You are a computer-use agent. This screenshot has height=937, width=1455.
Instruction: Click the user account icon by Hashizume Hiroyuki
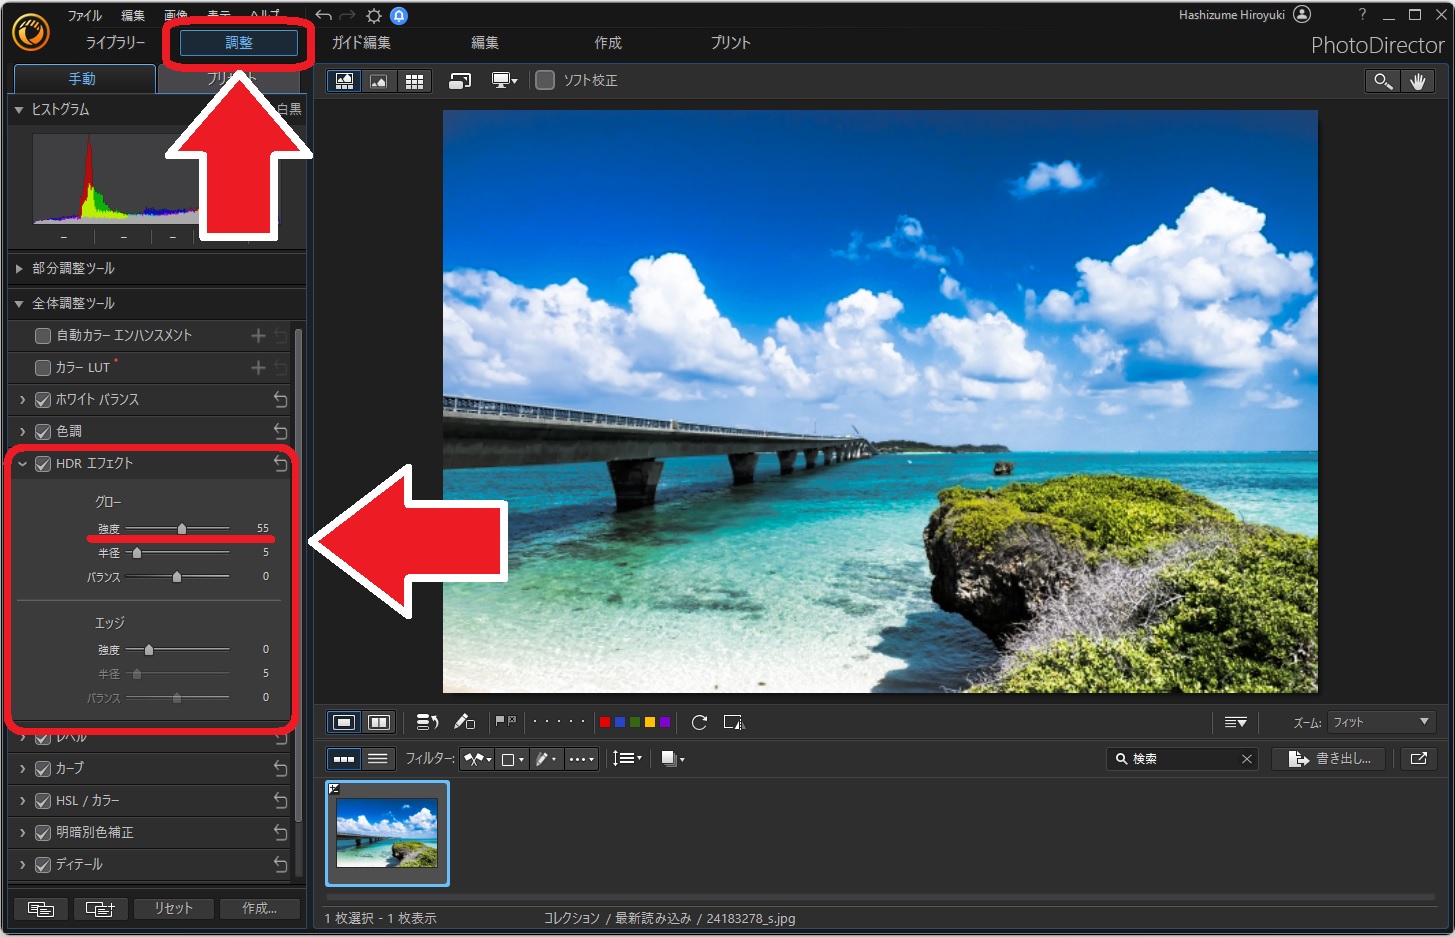coord(1301,14)
